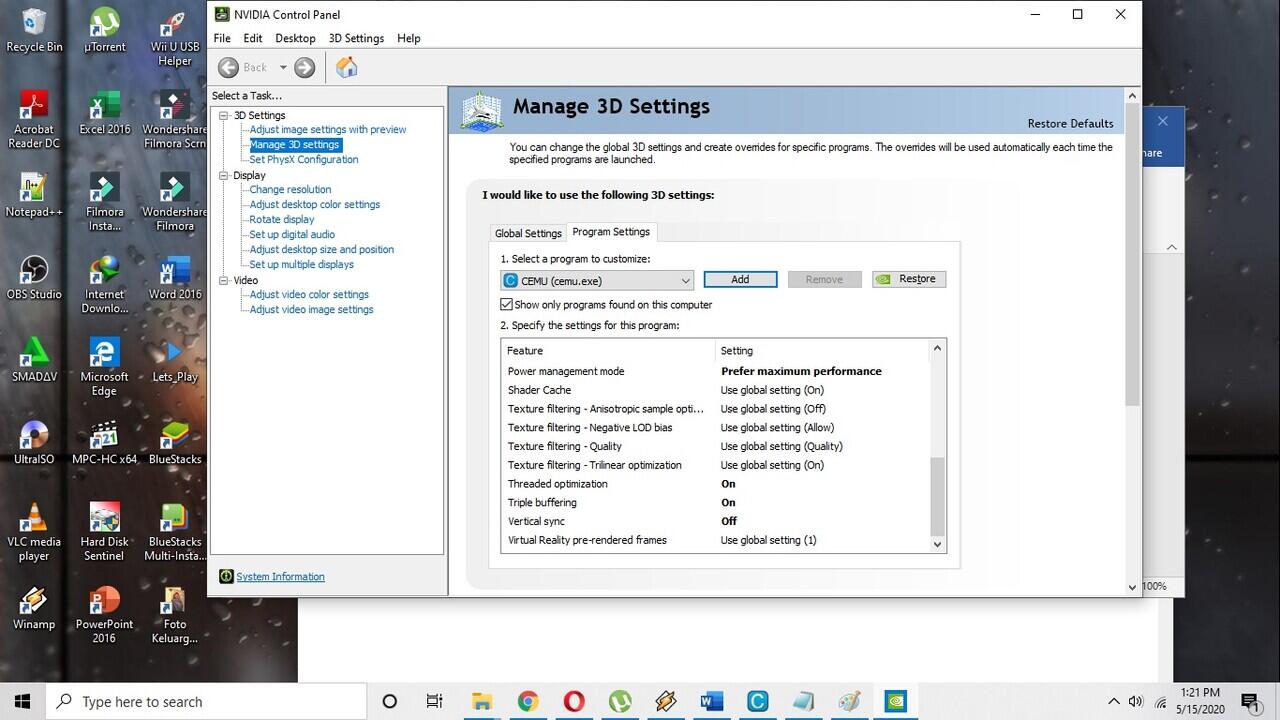Image resolution: width=1280 pixels, height=720 pixels.
Task: Open the Help menu
Action: coord(408,38)
